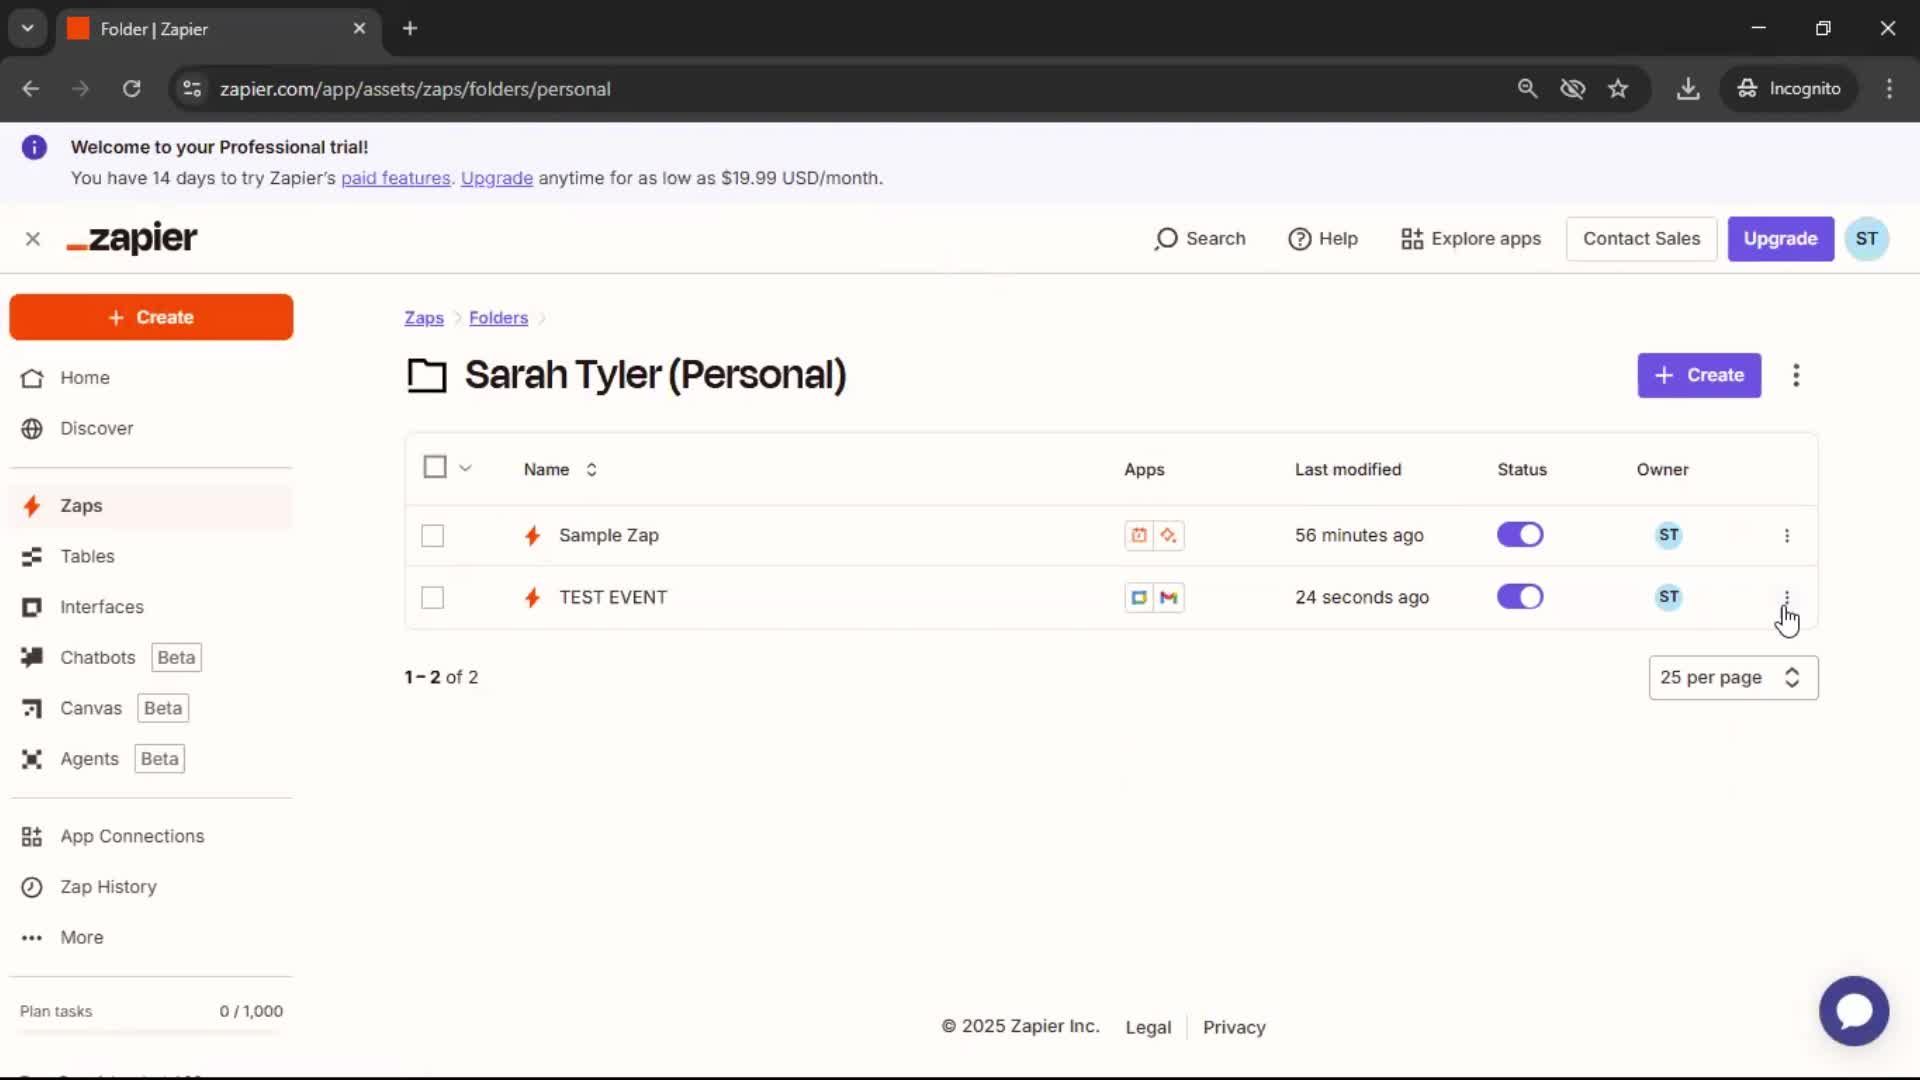Screen dimensions: 1920x1080
Task: Check the select-all checkbox in table header
Action: (x=435, y=467)
